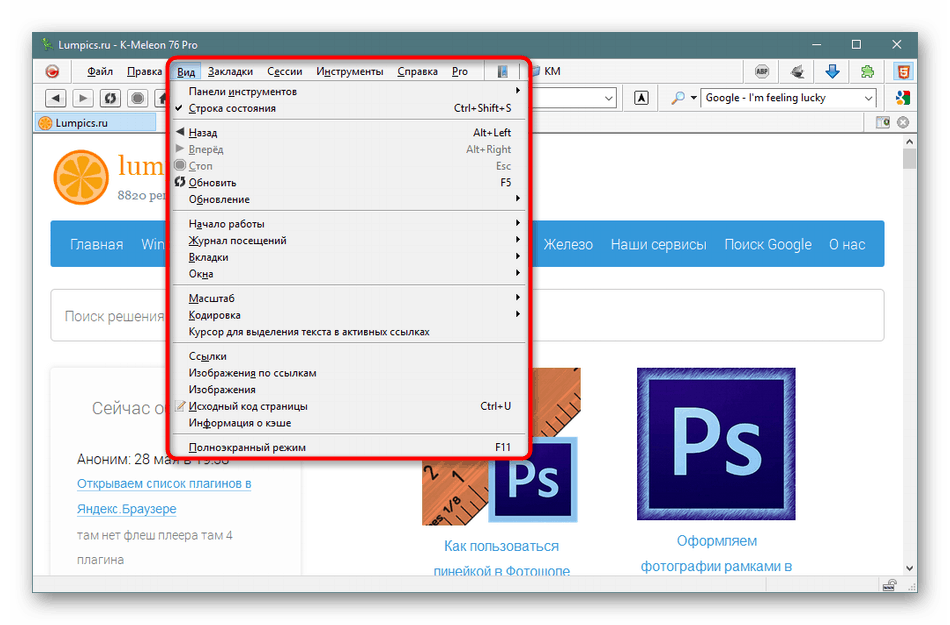Image resolution: width=950 pixels, height=625 pixels.
Task: Choose Назад in the Вид menu
Action: [348, 132]
